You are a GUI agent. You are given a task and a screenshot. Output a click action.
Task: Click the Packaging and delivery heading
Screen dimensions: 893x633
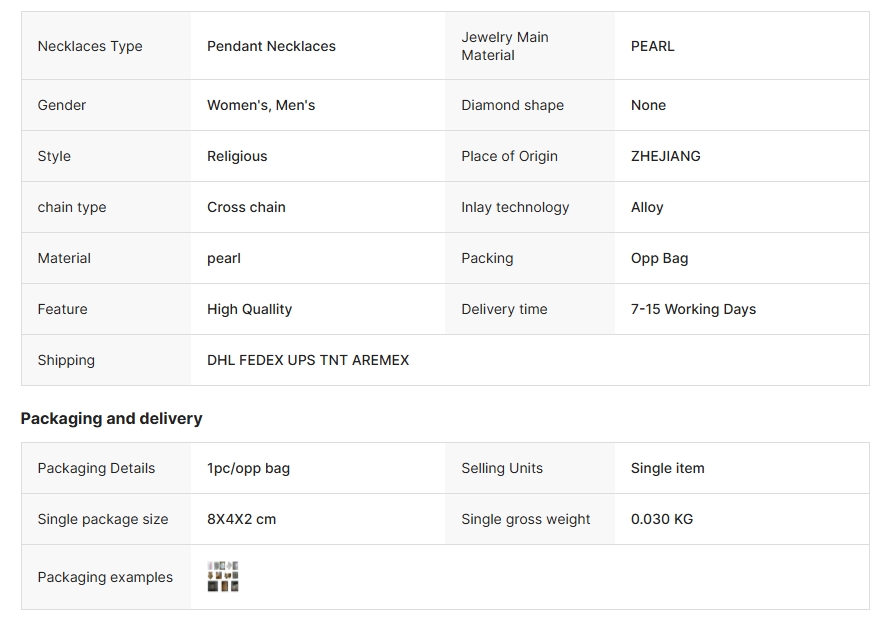tap(111, 418)
